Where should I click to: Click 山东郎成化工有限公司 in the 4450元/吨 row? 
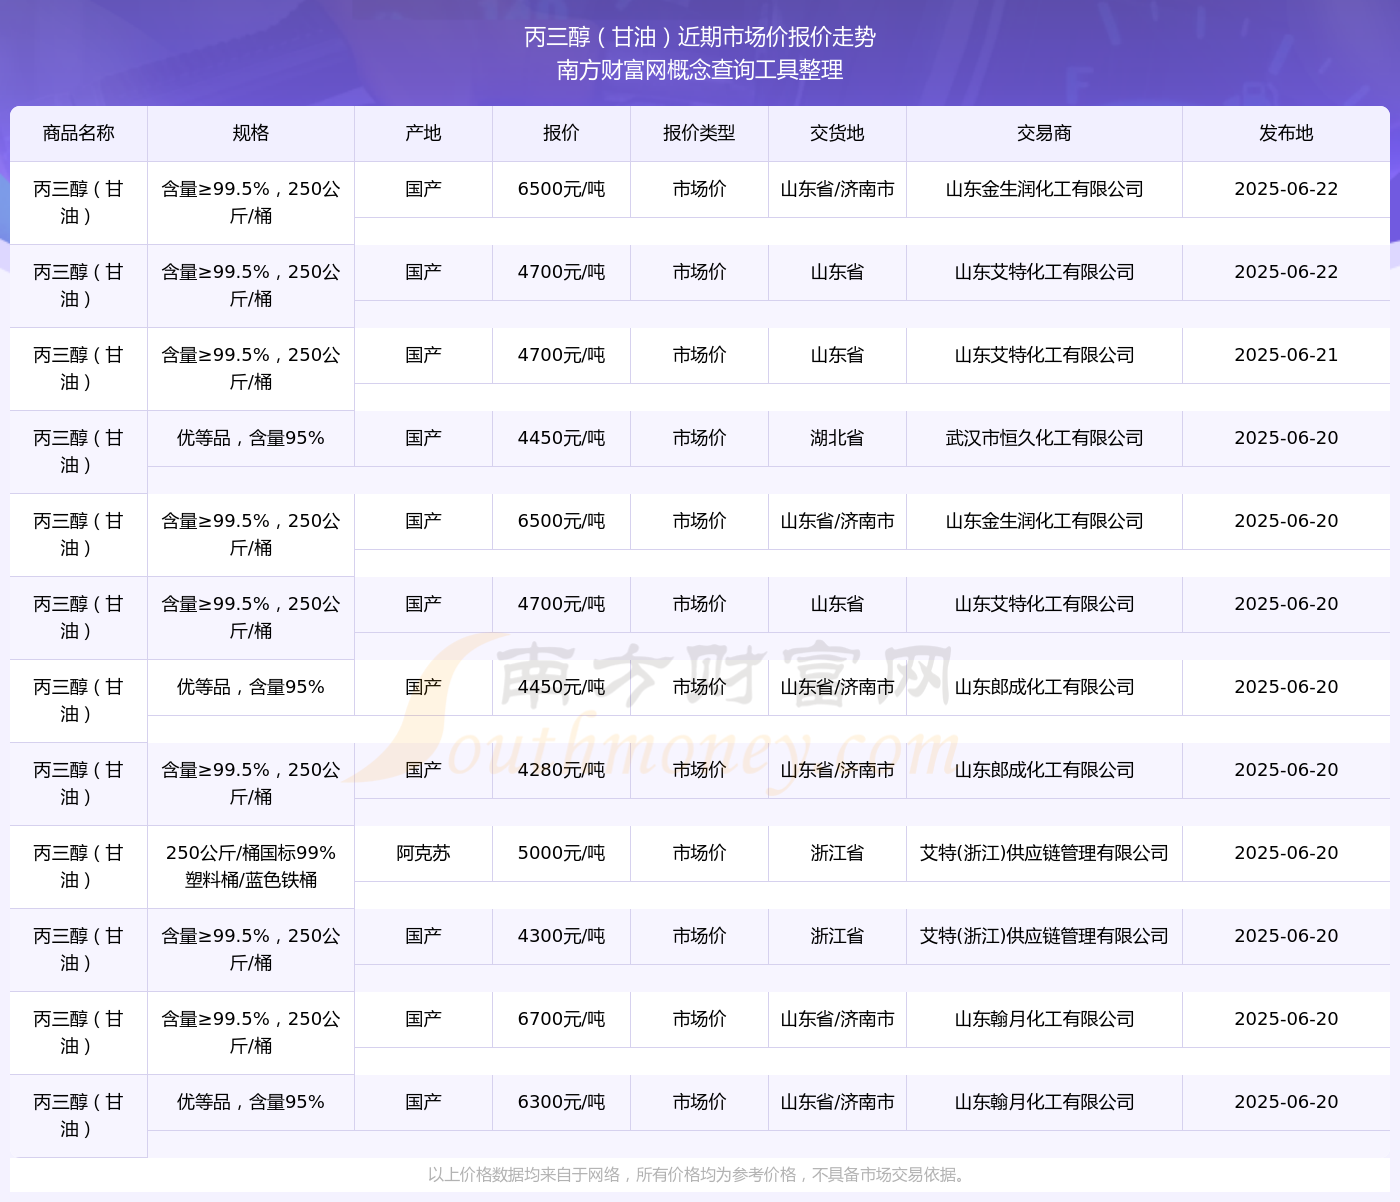(x=1044, y=687)
